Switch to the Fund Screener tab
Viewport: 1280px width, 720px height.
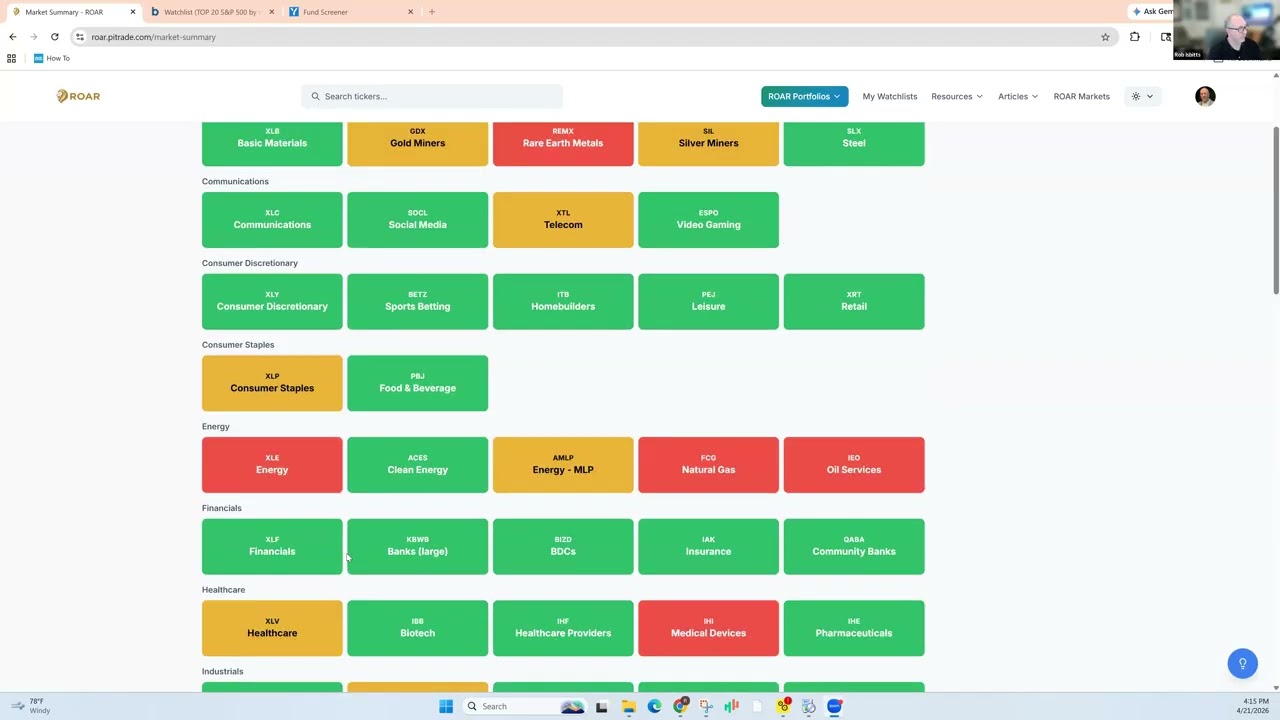click(350, 12)
